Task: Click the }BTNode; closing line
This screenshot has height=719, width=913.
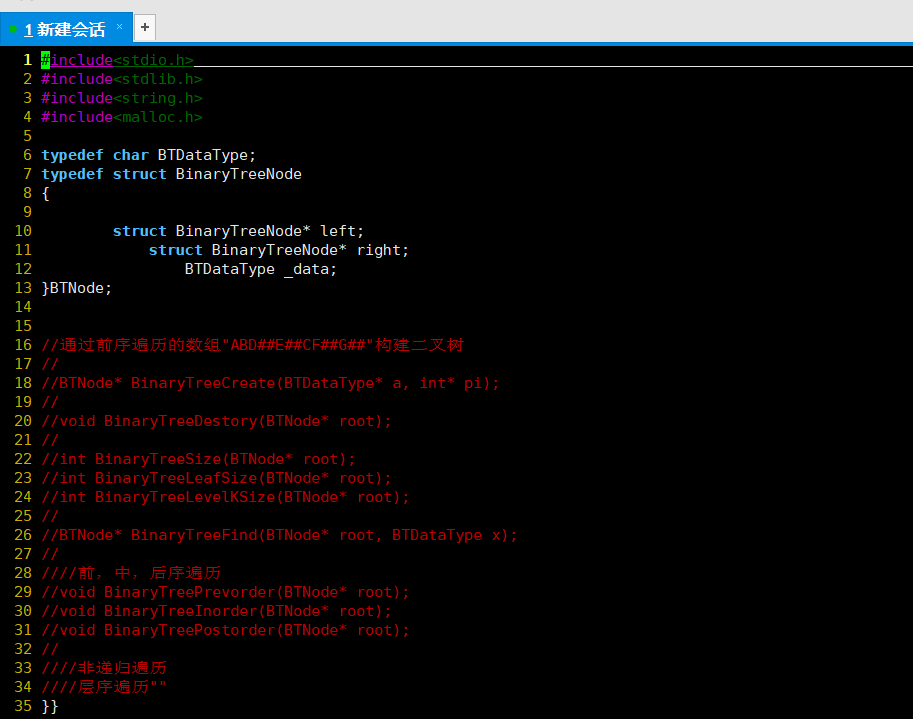Action: pos(75,287)
